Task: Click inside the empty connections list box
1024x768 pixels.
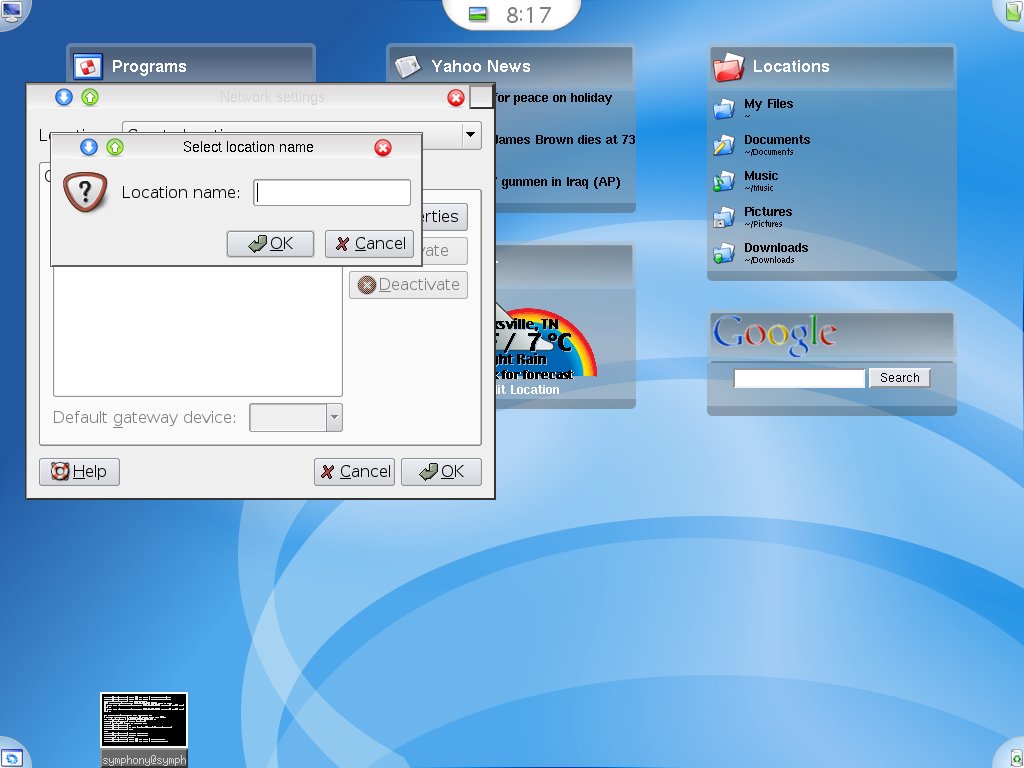Action: [x=197, y=330]
